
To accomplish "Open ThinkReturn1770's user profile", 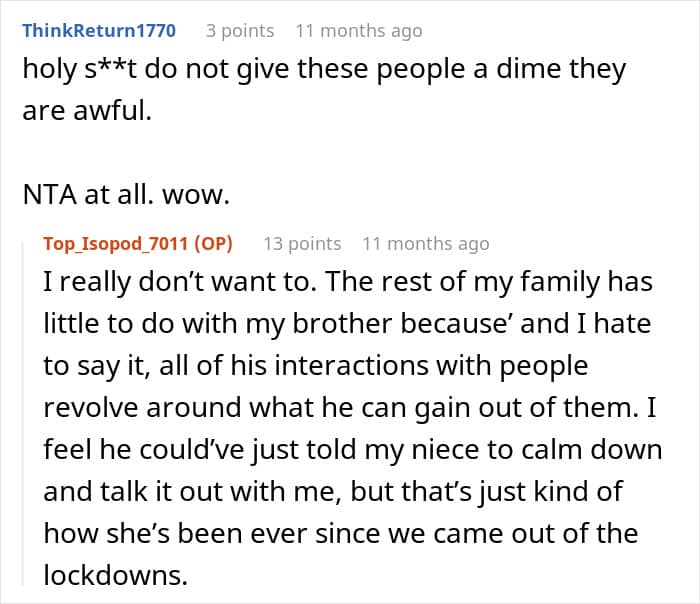I will [x=99, y=31].
